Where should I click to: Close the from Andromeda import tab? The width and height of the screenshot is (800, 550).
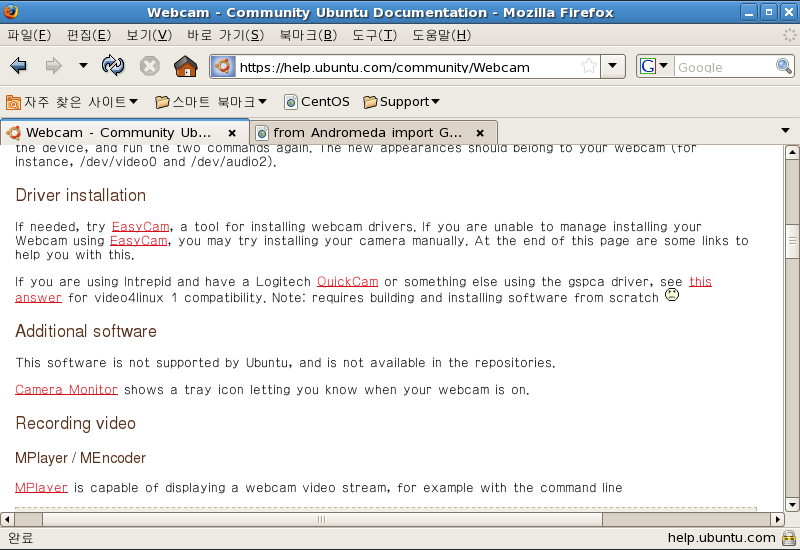[480, 133]
